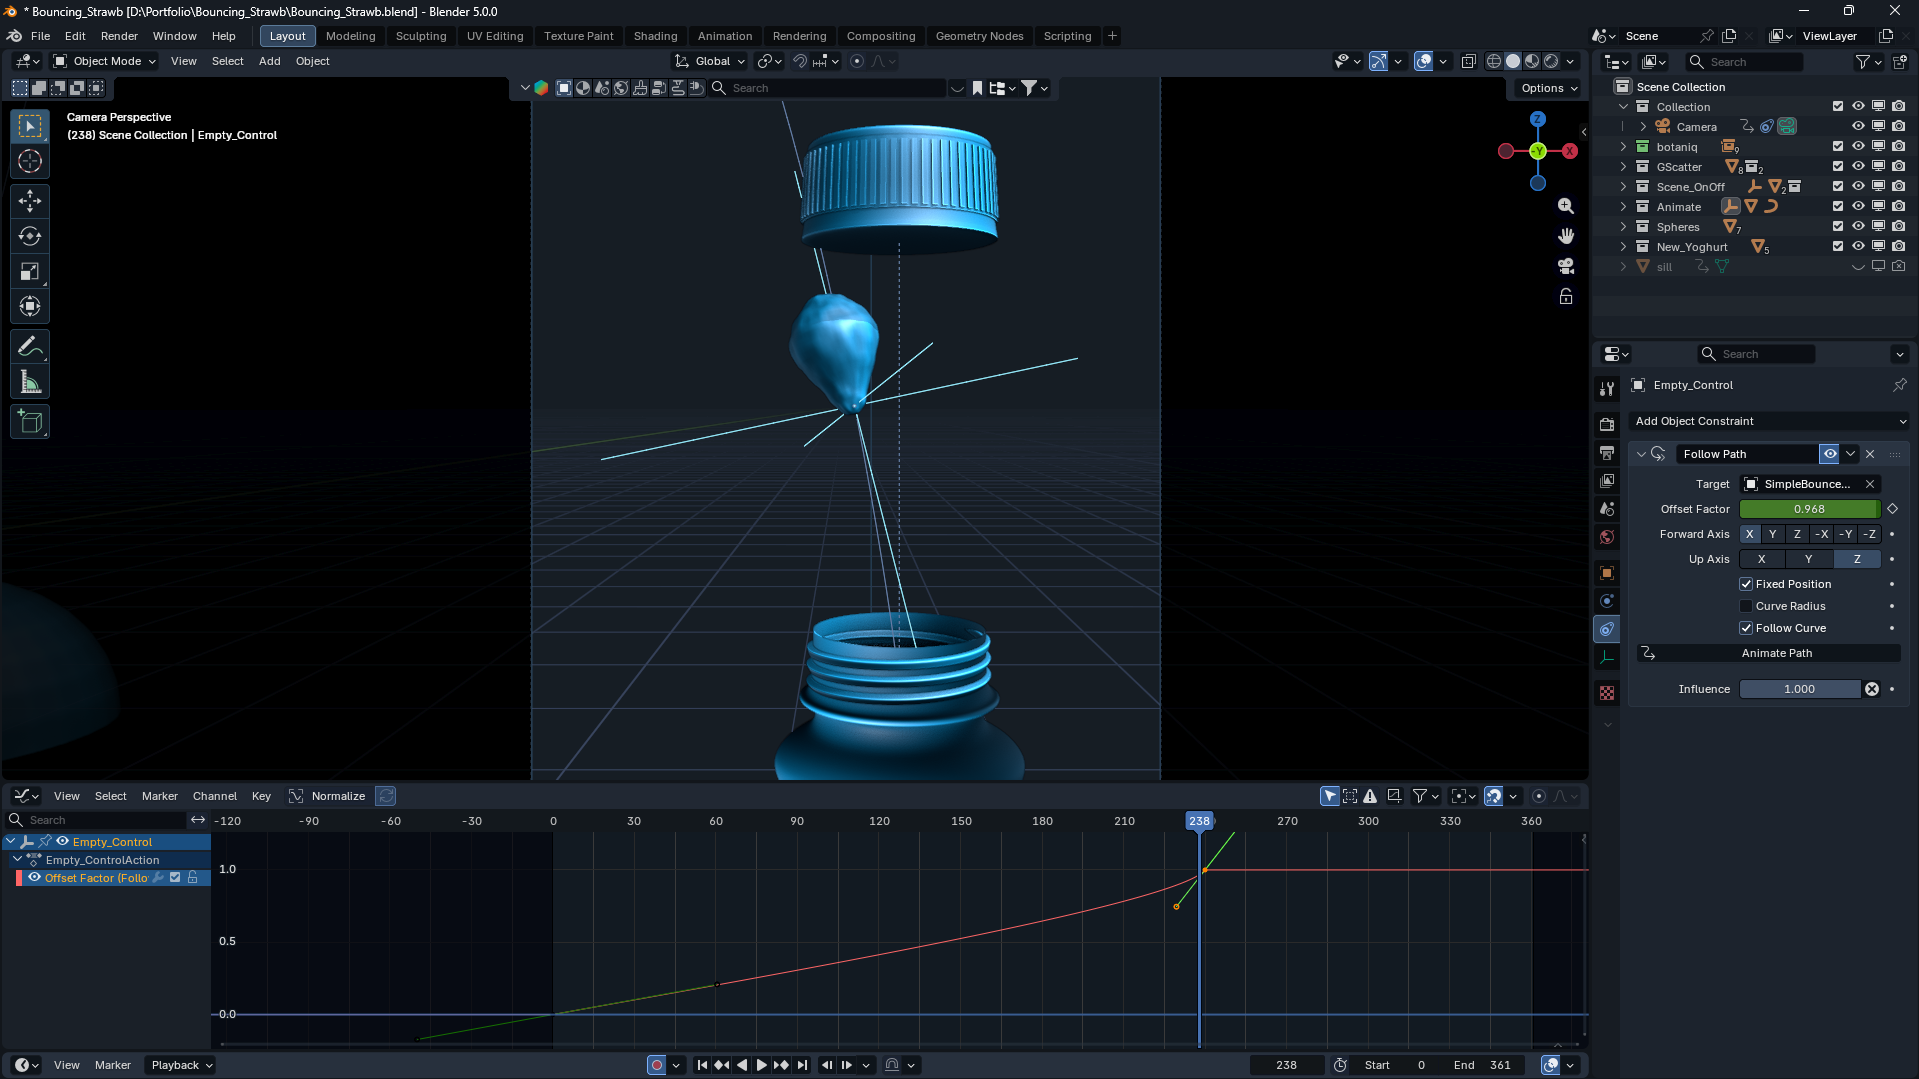Enable the Curve Radius checkbox

point(1746,606)
